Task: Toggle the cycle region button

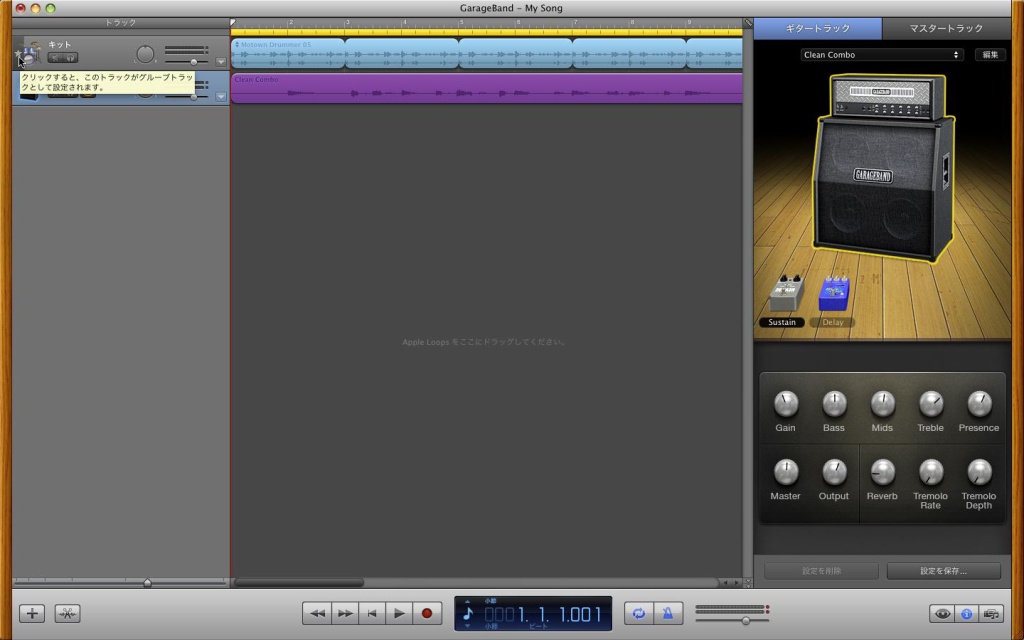Action: click(639, 613)
